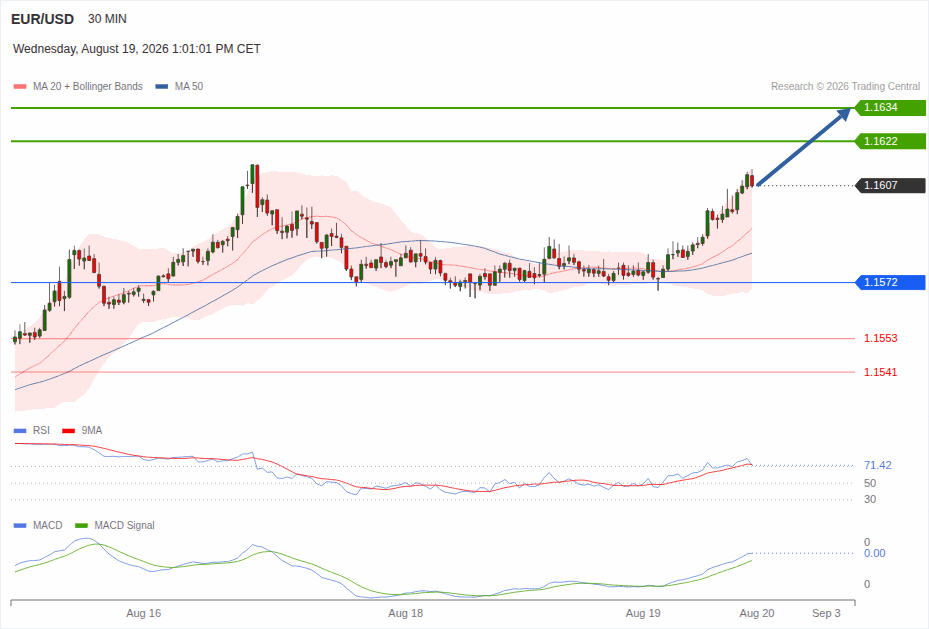
Task: Click the MACD Signal legend color swatch
Action: point(81,525)
